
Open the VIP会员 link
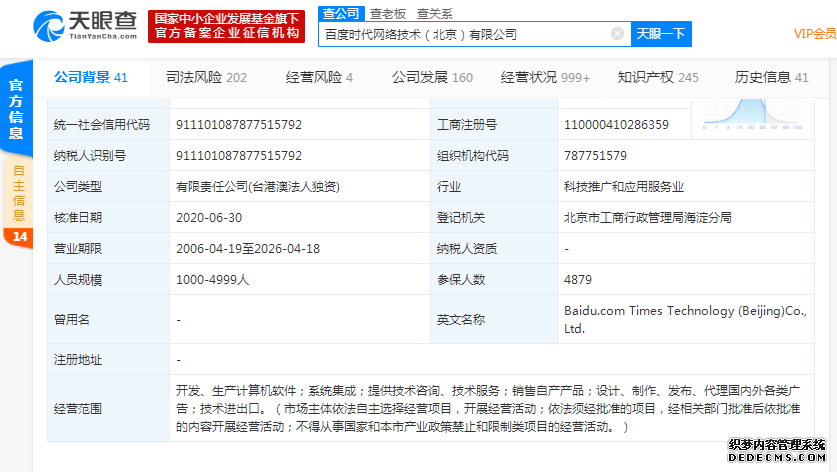click(x=815, y=34)
